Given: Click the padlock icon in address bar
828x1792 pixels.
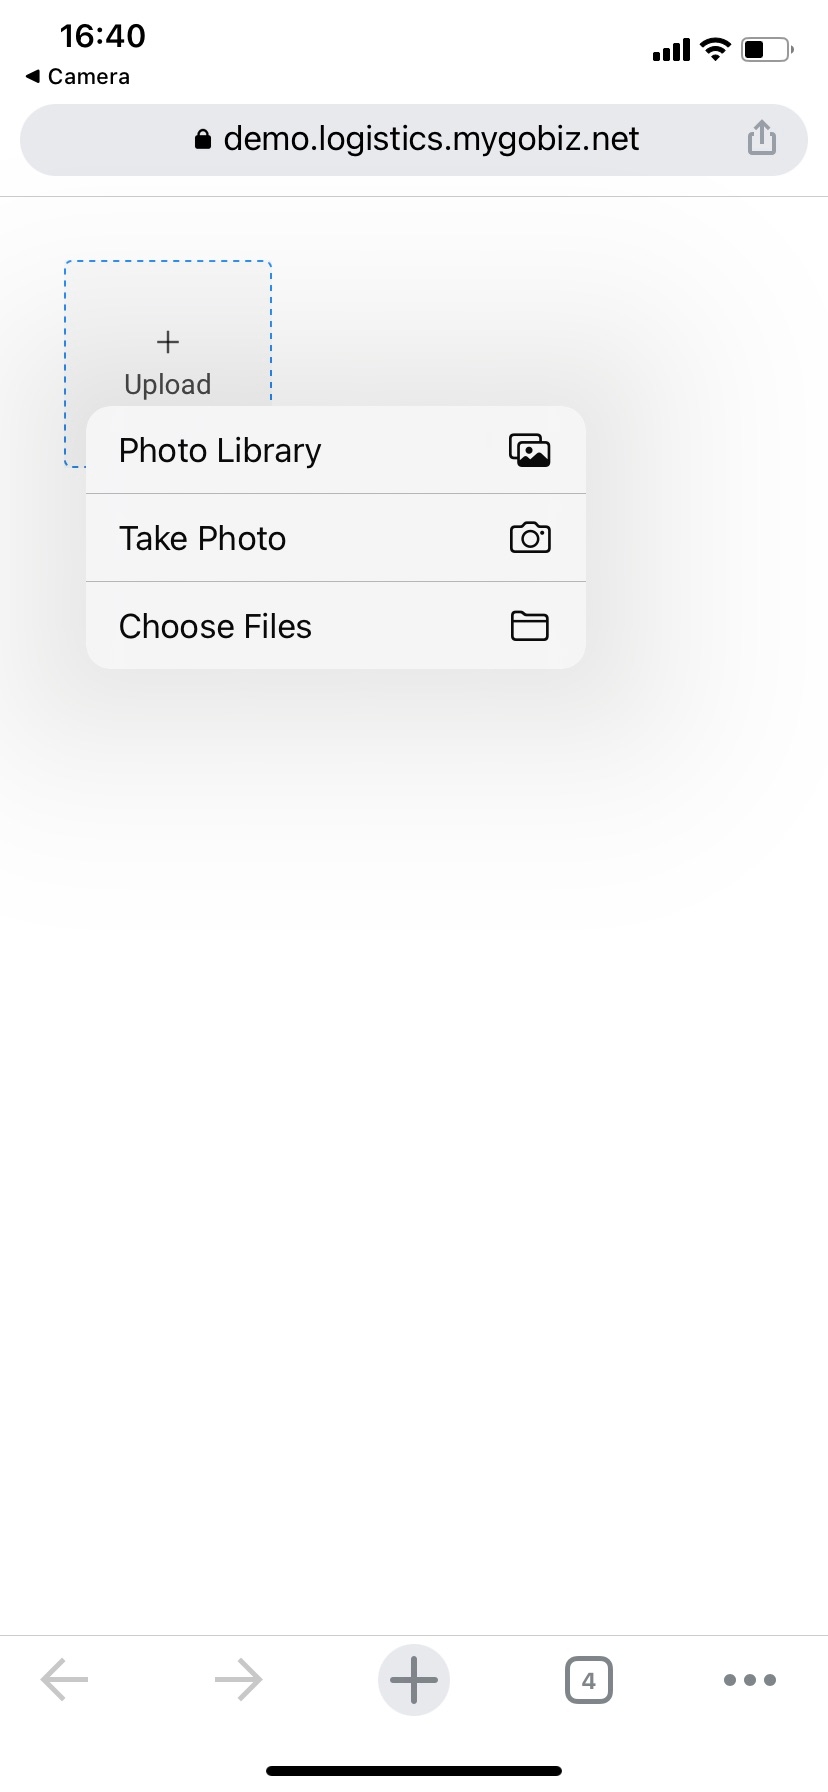Looking at the screenshot, I should click(x=203, y=139).
